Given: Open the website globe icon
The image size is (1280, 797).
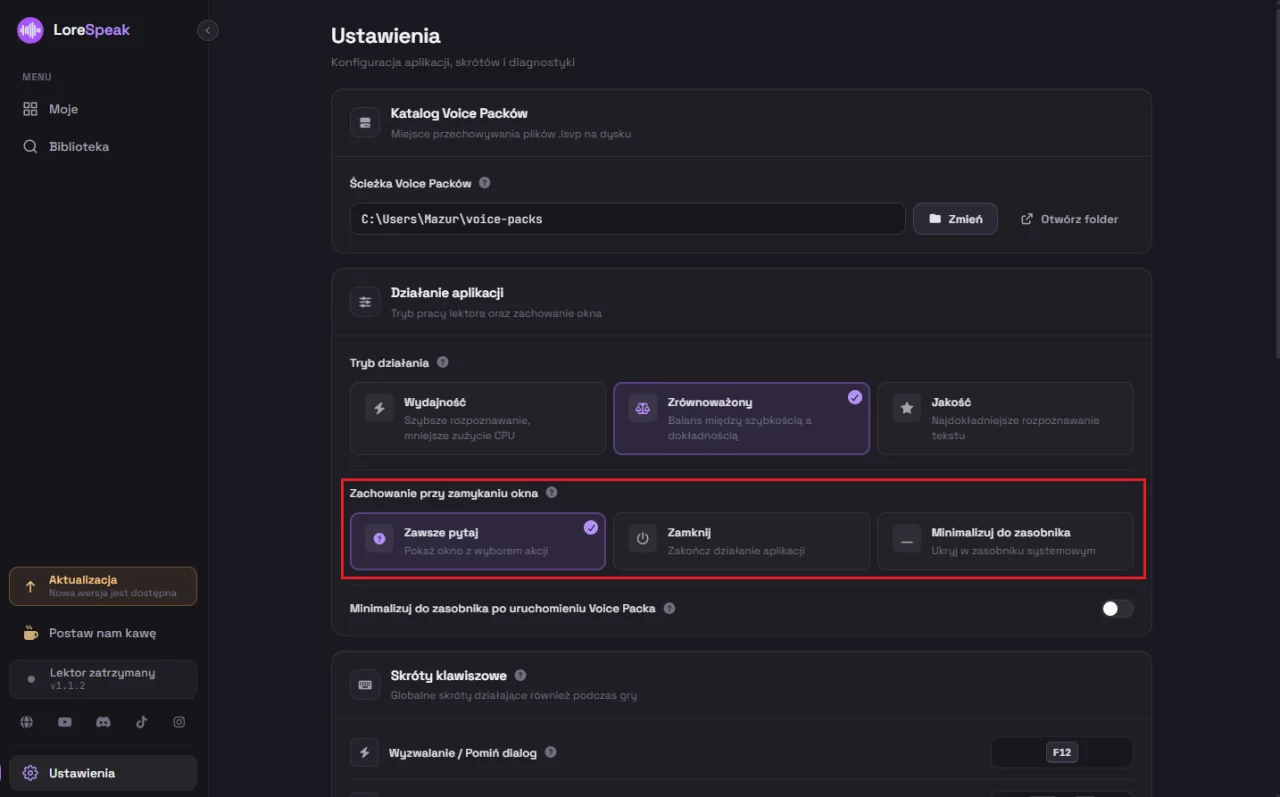Looking at the screenshot, I should pos(26,722).
